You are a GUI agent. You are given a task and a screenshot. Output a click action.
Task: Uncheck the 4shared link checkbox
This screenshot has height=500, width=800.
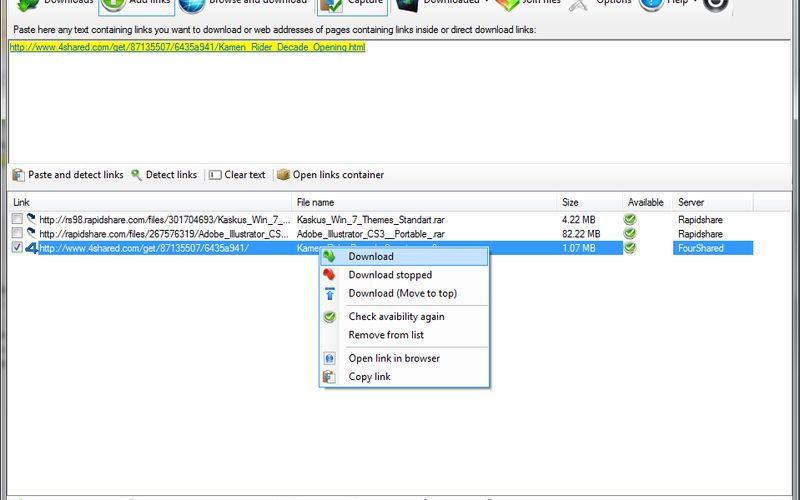tap(17, 247)
